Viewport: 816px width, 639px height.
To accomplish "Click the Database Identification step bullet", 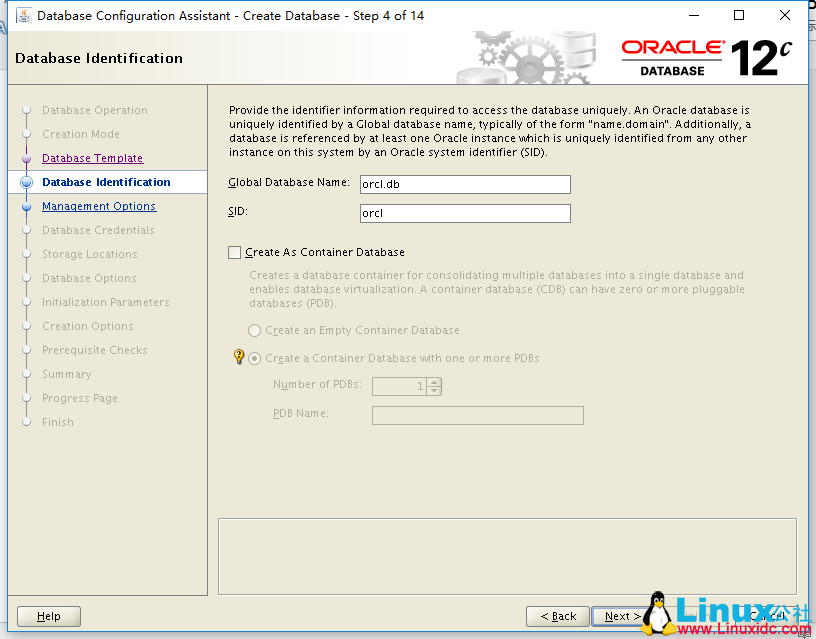I will pyautogui.click(x=25, y=182).
